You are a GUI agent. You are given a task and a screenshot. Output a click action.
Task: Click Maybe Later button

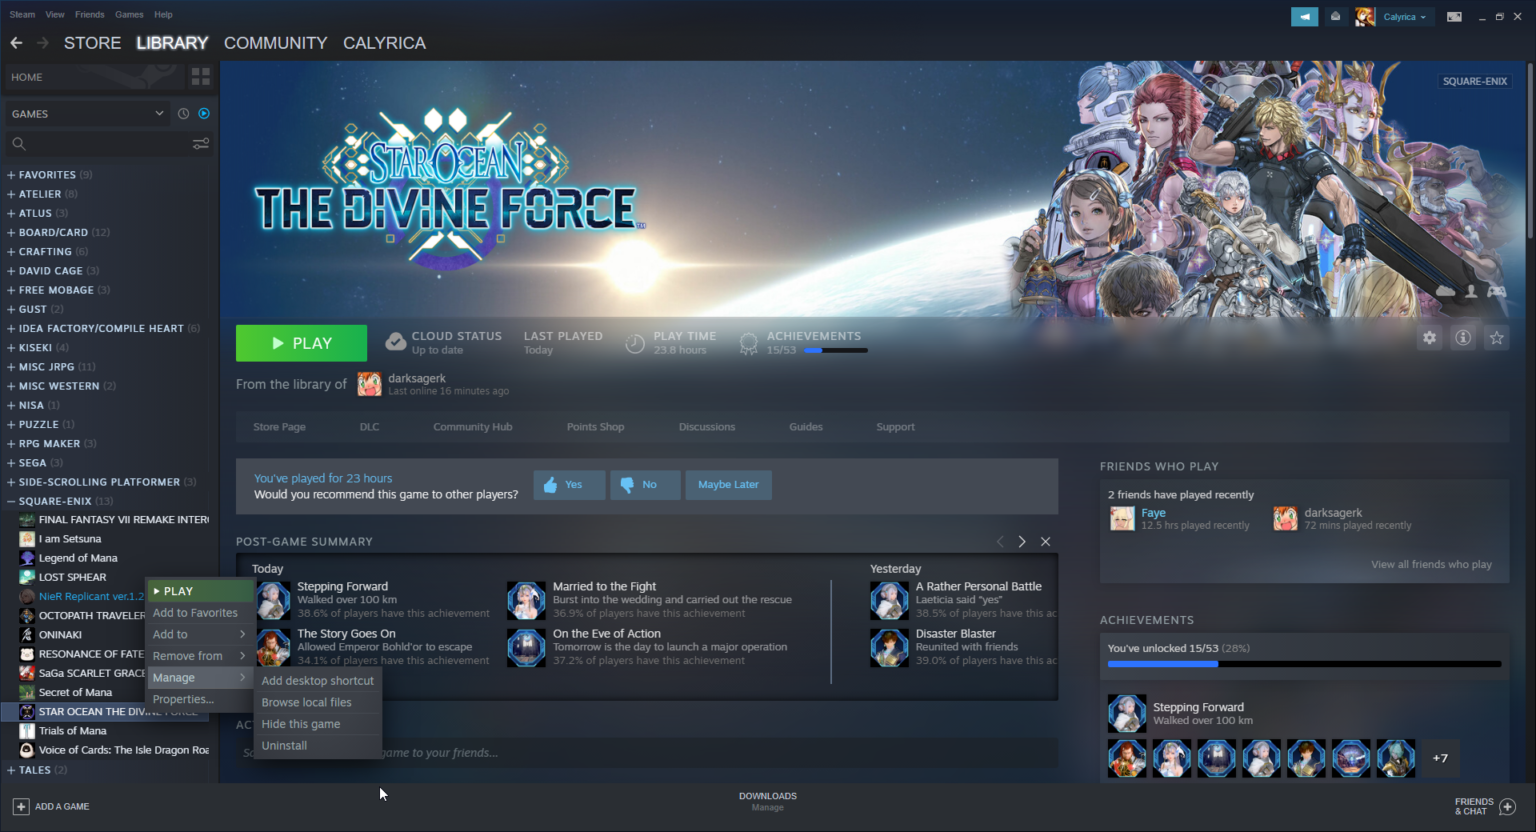(728, 485)
